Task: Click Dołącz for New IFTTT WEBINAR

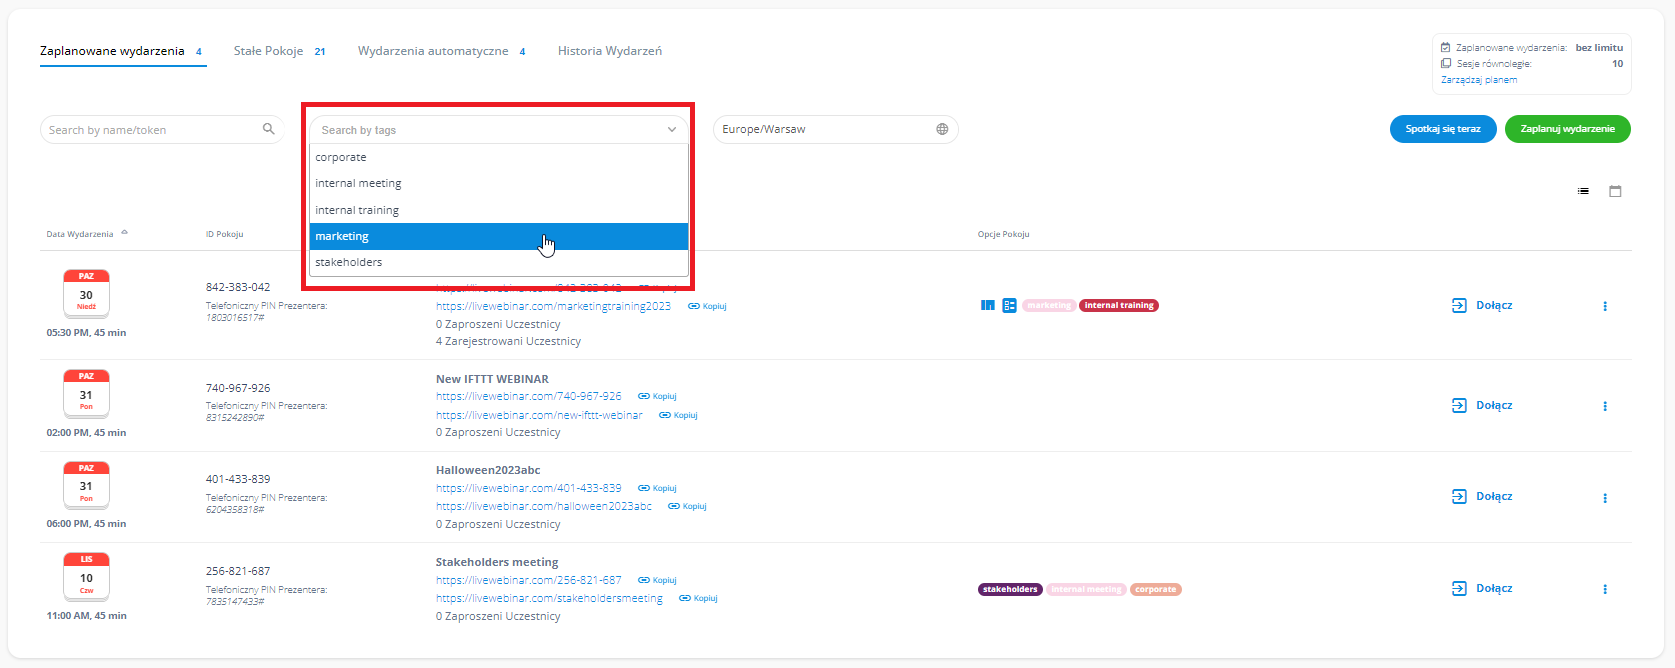Action: click(x=1482, y=405)
